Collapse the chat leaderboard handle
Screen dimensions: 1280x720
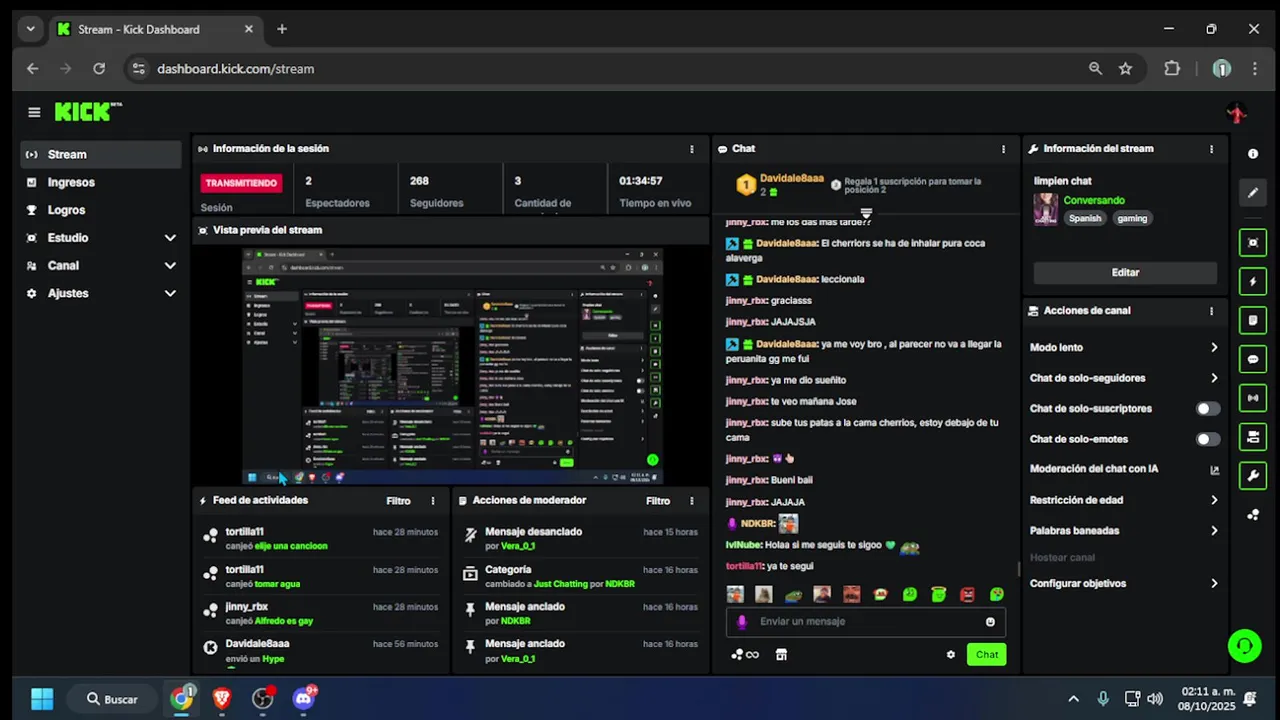[866, 213]
